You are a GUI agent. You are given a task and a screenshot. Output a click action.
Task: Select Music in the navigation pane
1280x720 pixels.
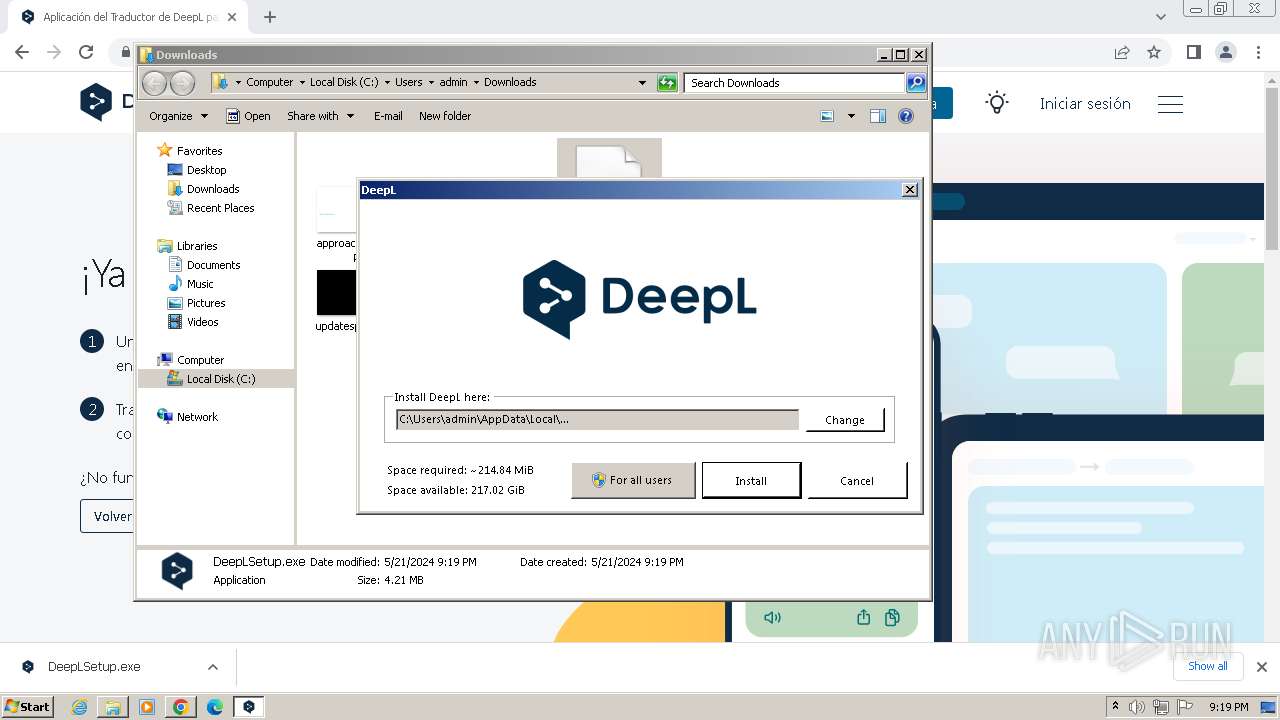(200, 284)
